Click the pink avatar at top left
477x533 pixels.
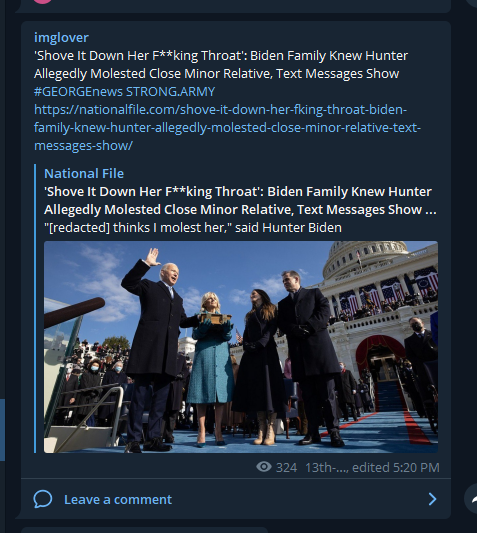click(43, 1)
